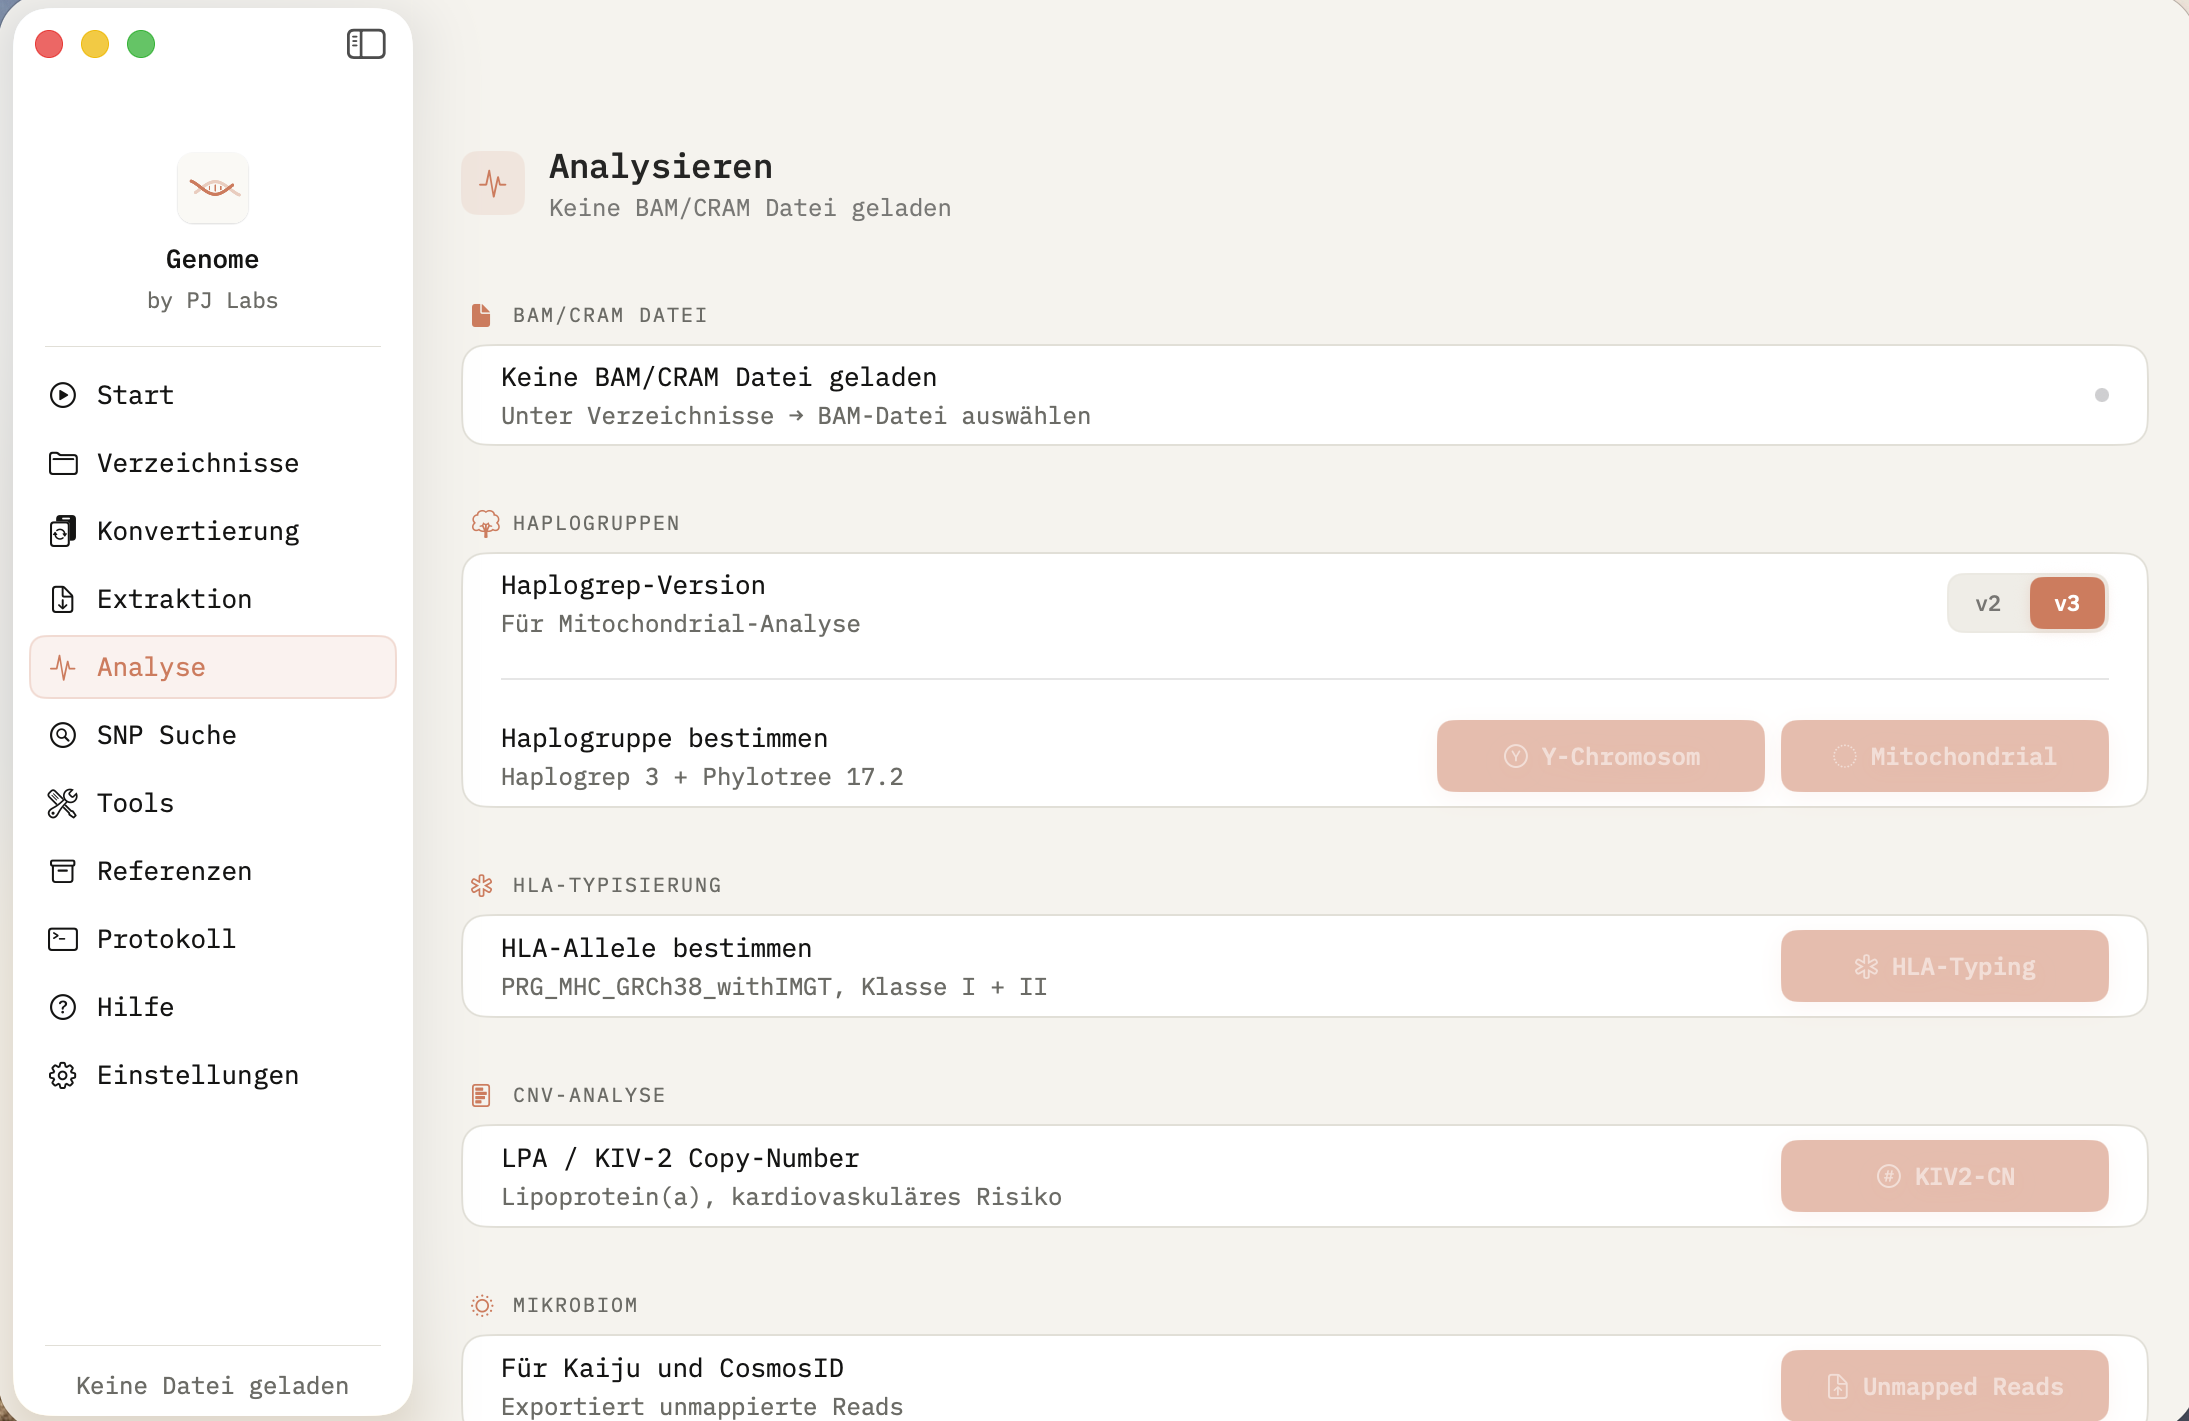Start HLA-Typing analysis button
The width and height of the screenshot is (2189, 1421).
(1944, 966)
